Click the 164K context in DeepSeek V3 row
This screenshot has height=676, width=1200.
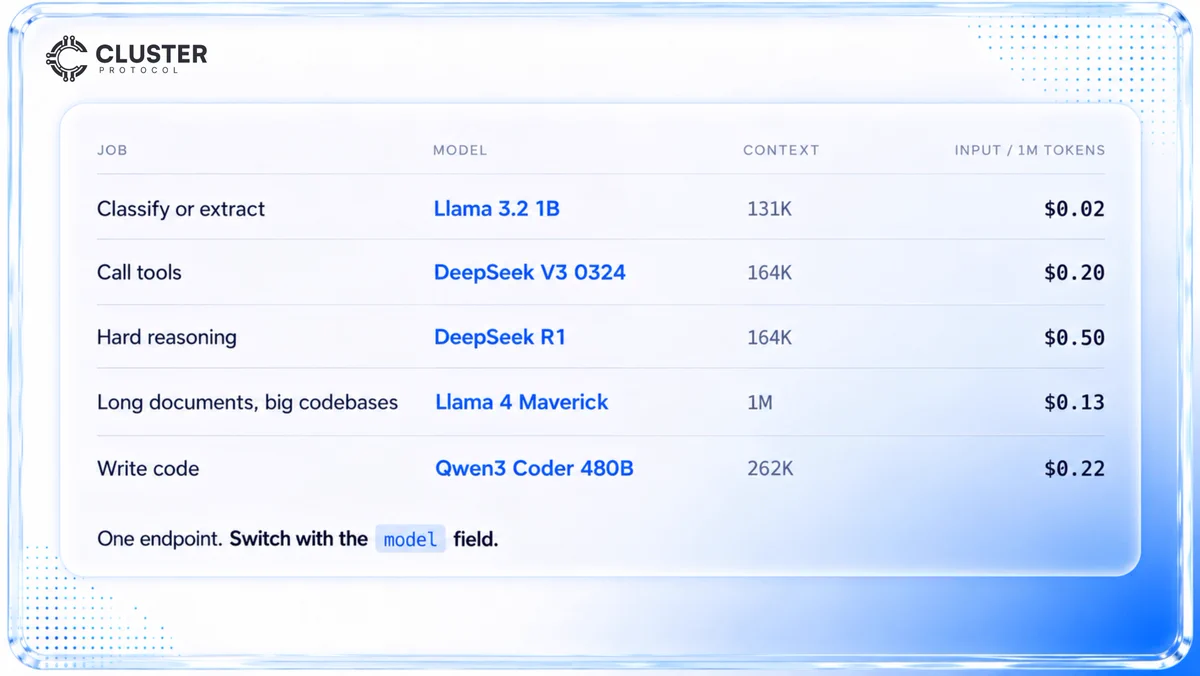click(770, 272)
